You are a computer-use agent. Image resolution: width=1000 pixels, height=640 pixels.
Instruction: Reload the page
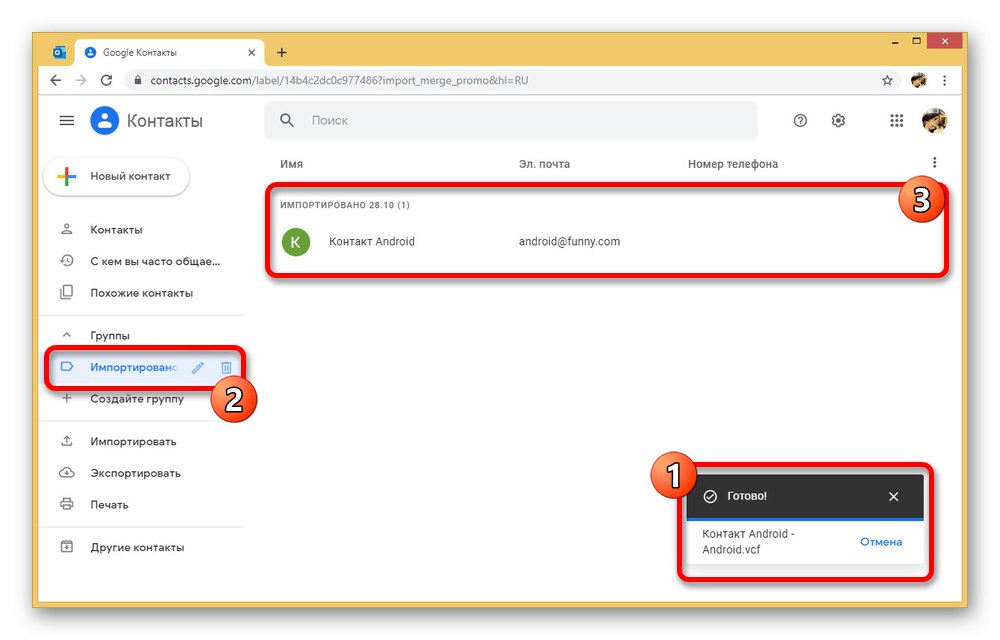[107, 80]
